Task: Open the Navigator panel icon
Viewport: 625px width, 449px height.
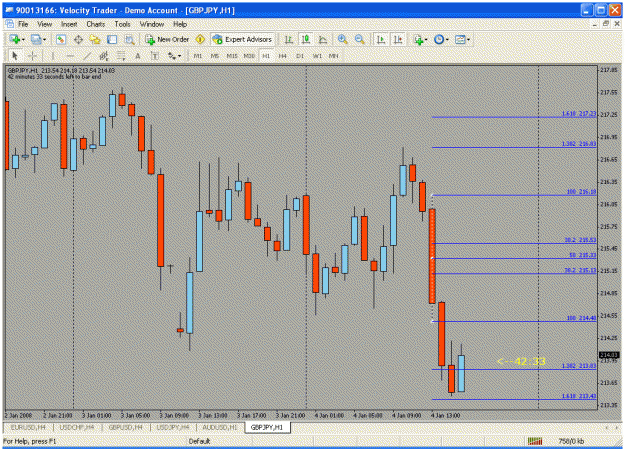Action: [x=95, y=39]
